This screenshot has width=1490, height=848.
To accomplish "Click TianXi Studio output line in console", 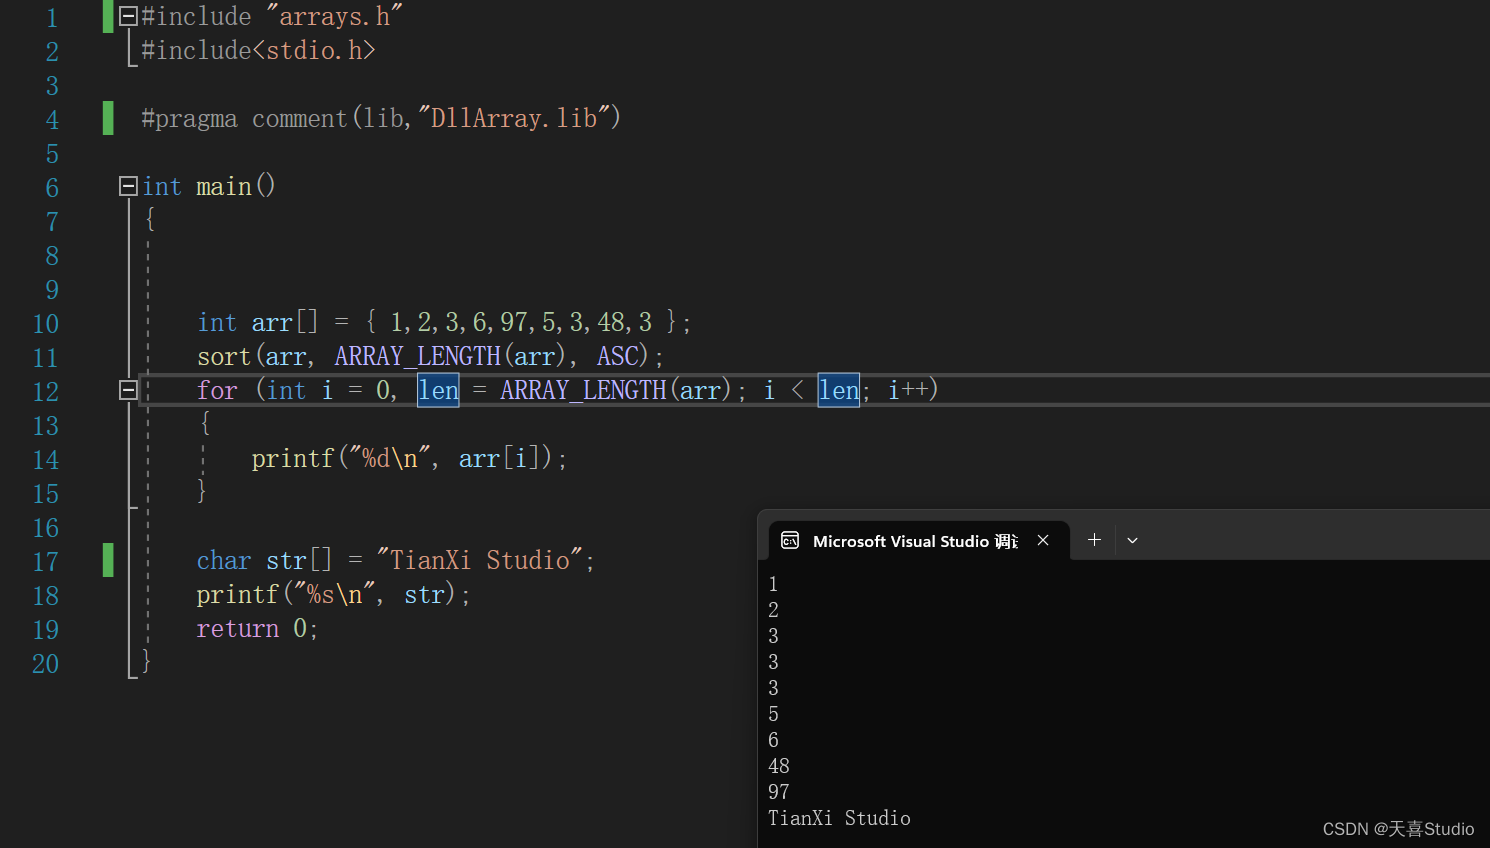I will [x=839, y=818].
